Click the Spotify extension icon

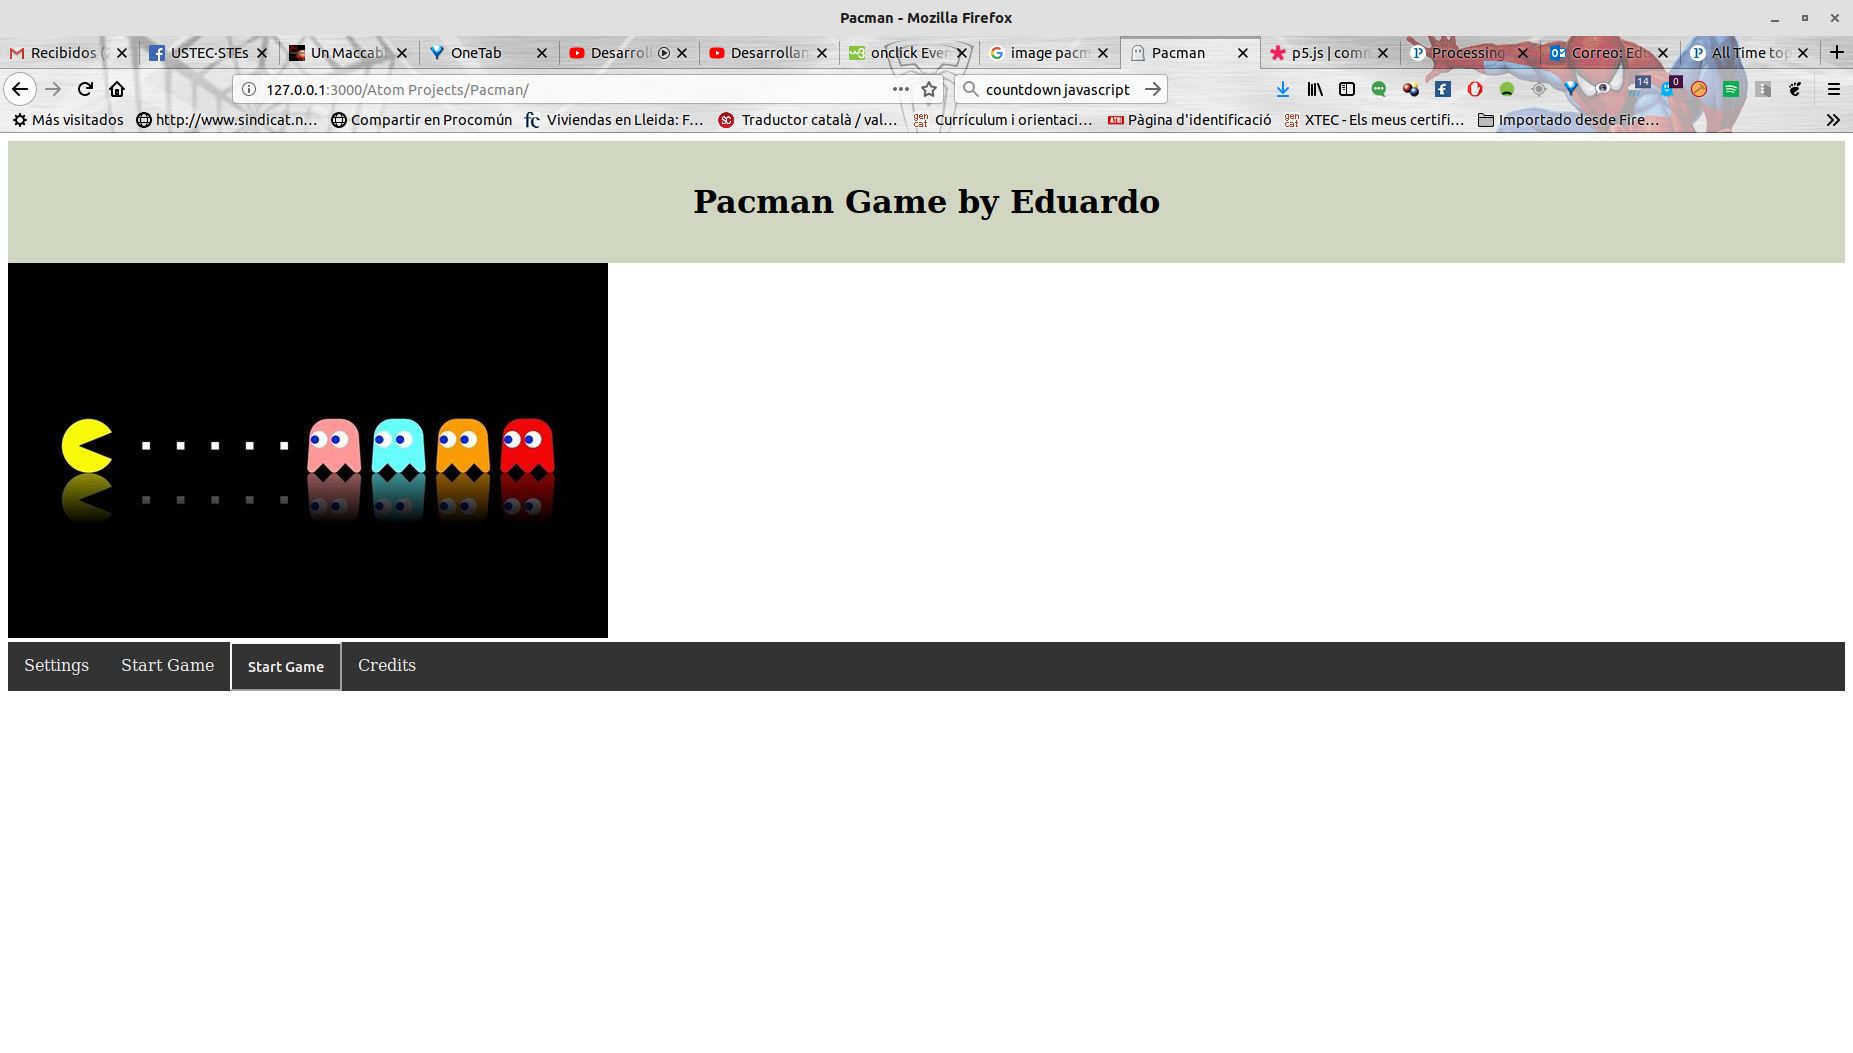coord(1731,89)
